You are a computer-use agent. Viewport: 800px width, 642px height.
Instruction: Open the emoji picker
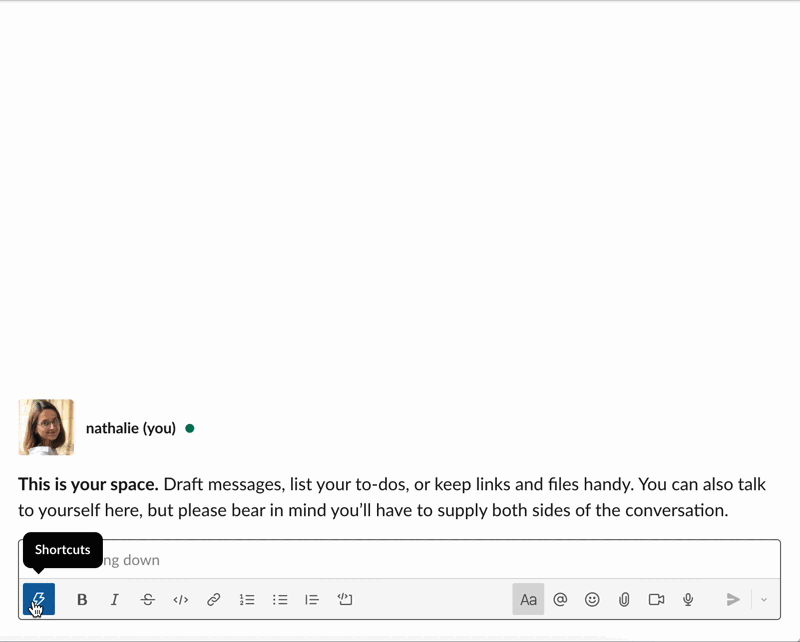[x=592, y=599]
